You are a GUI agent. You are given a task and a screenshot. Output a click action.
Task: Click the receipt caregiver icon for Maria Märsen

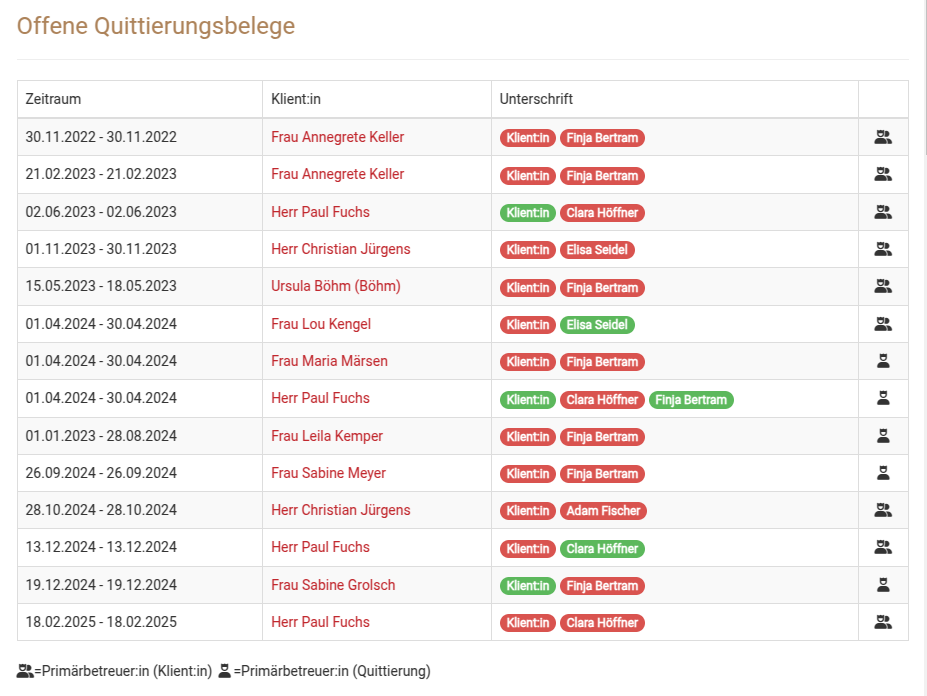point(882,361)
